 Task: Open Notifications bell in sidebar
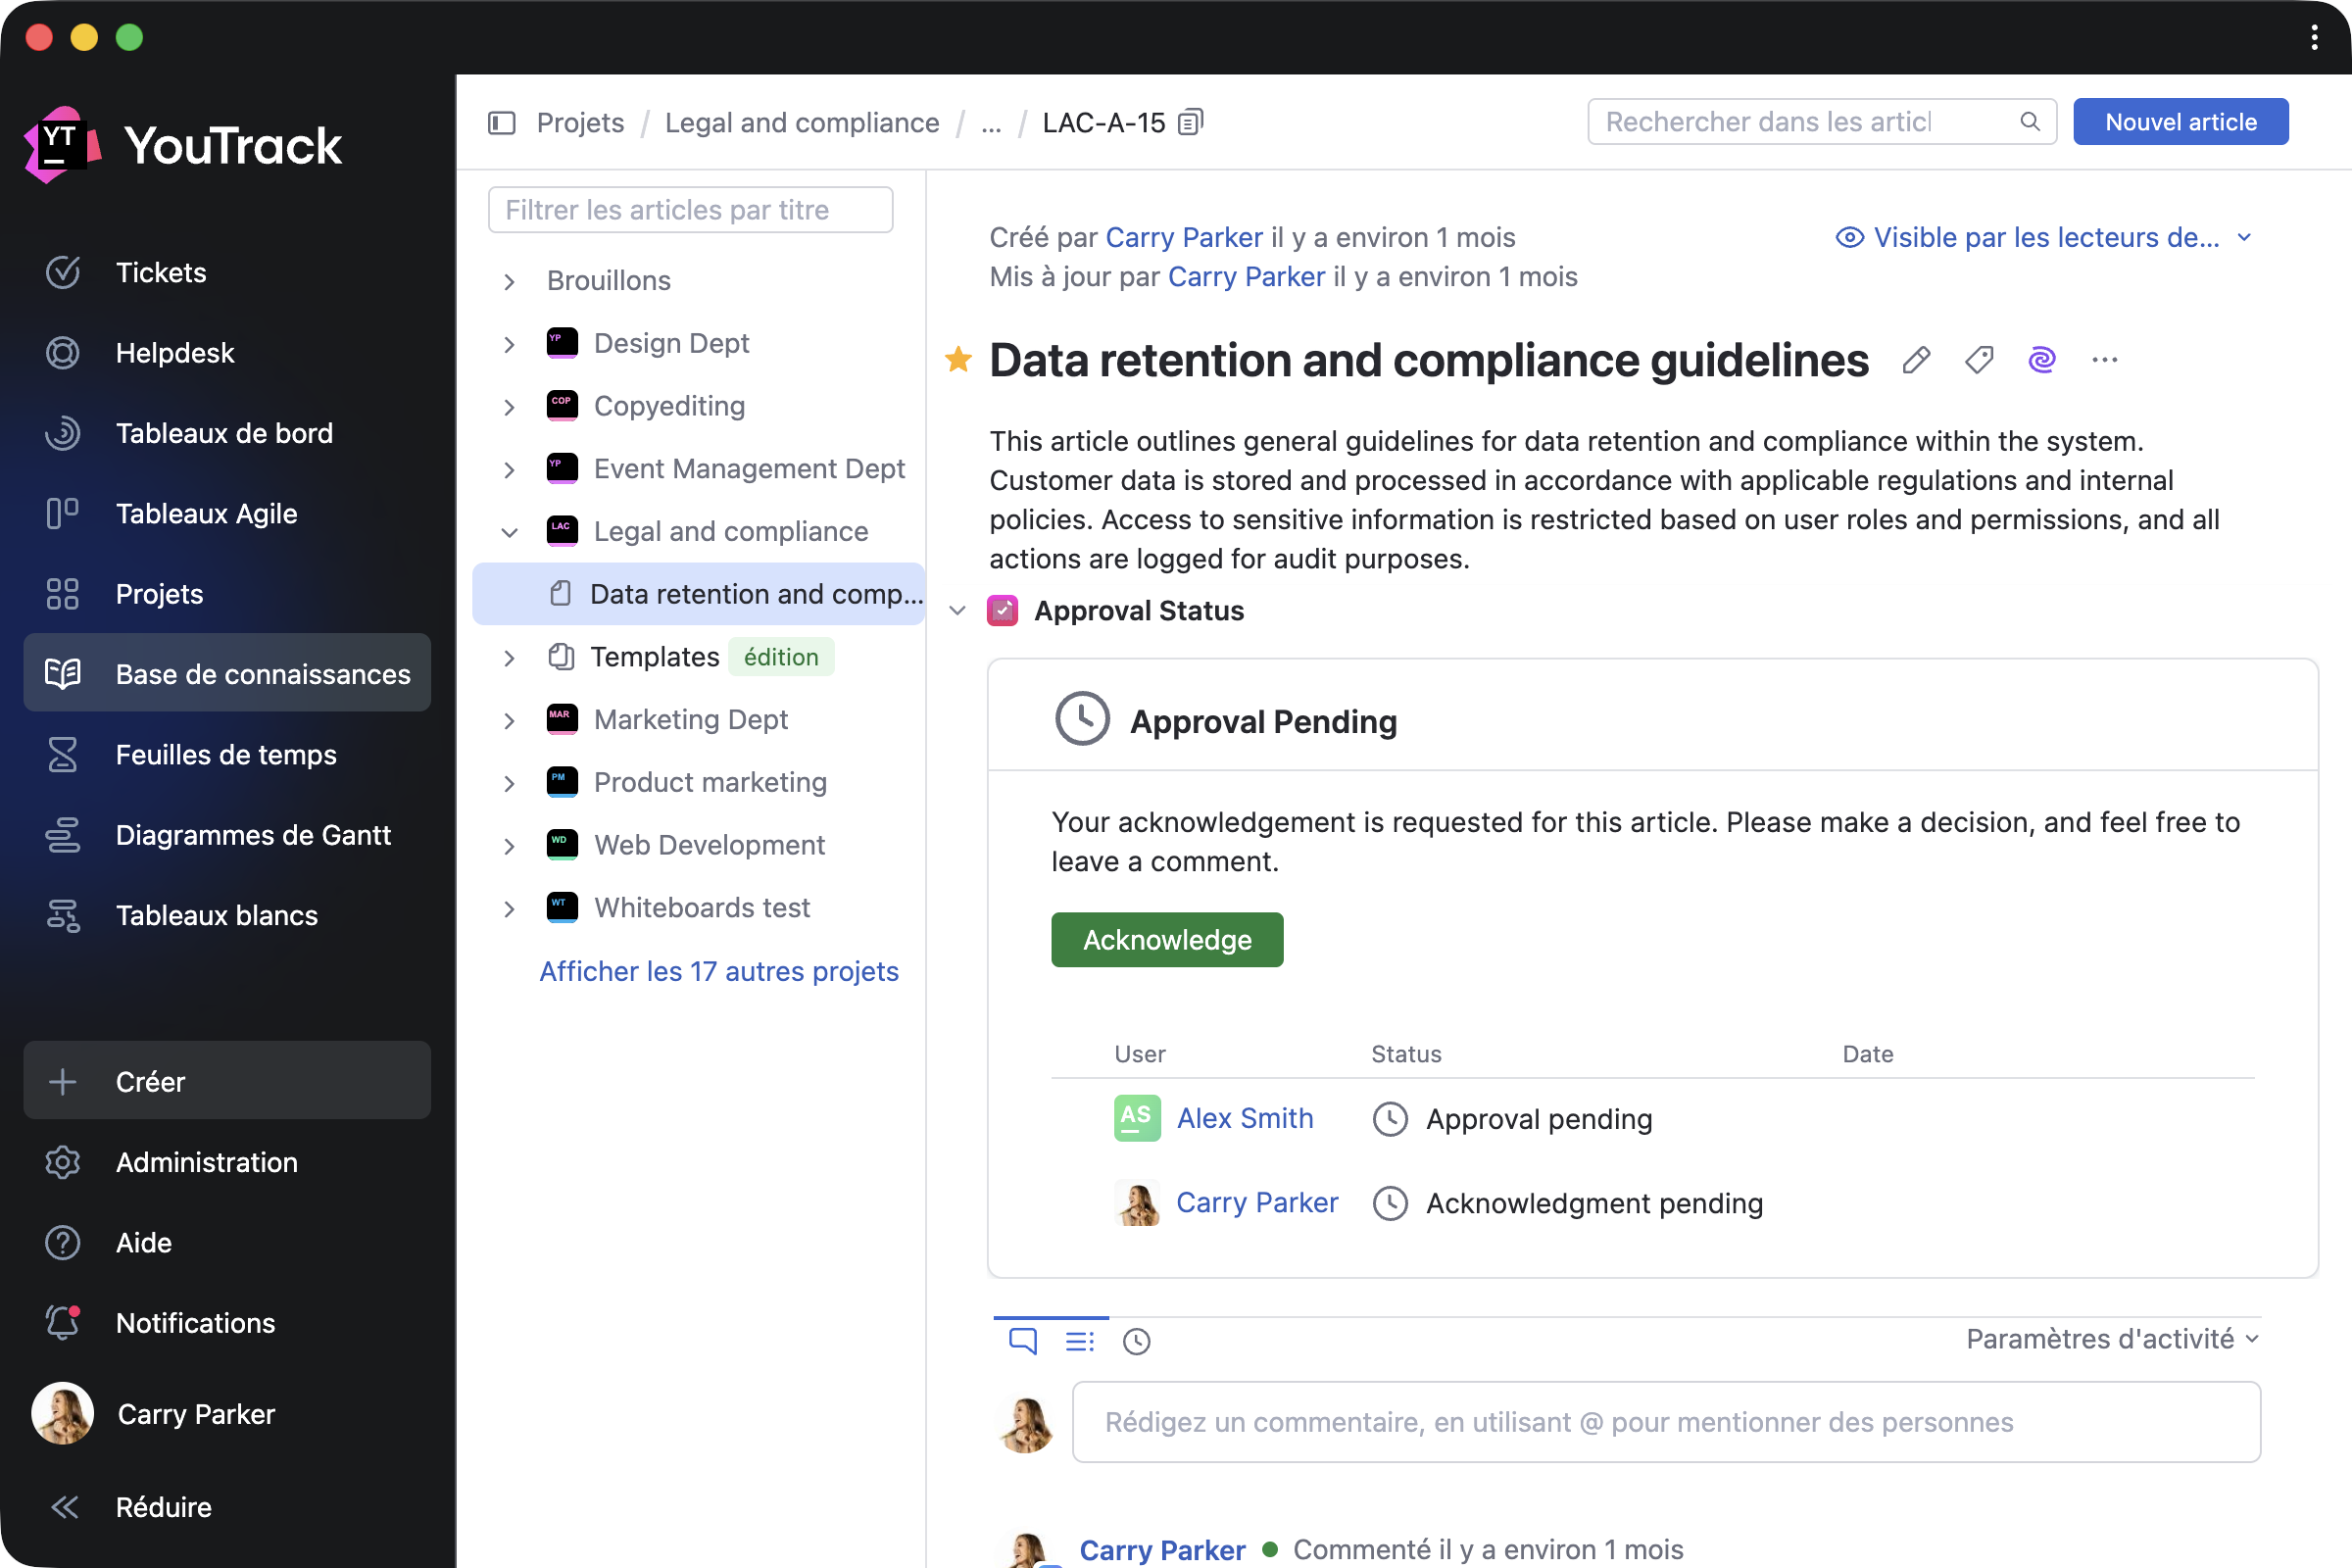coord(62,1323)
